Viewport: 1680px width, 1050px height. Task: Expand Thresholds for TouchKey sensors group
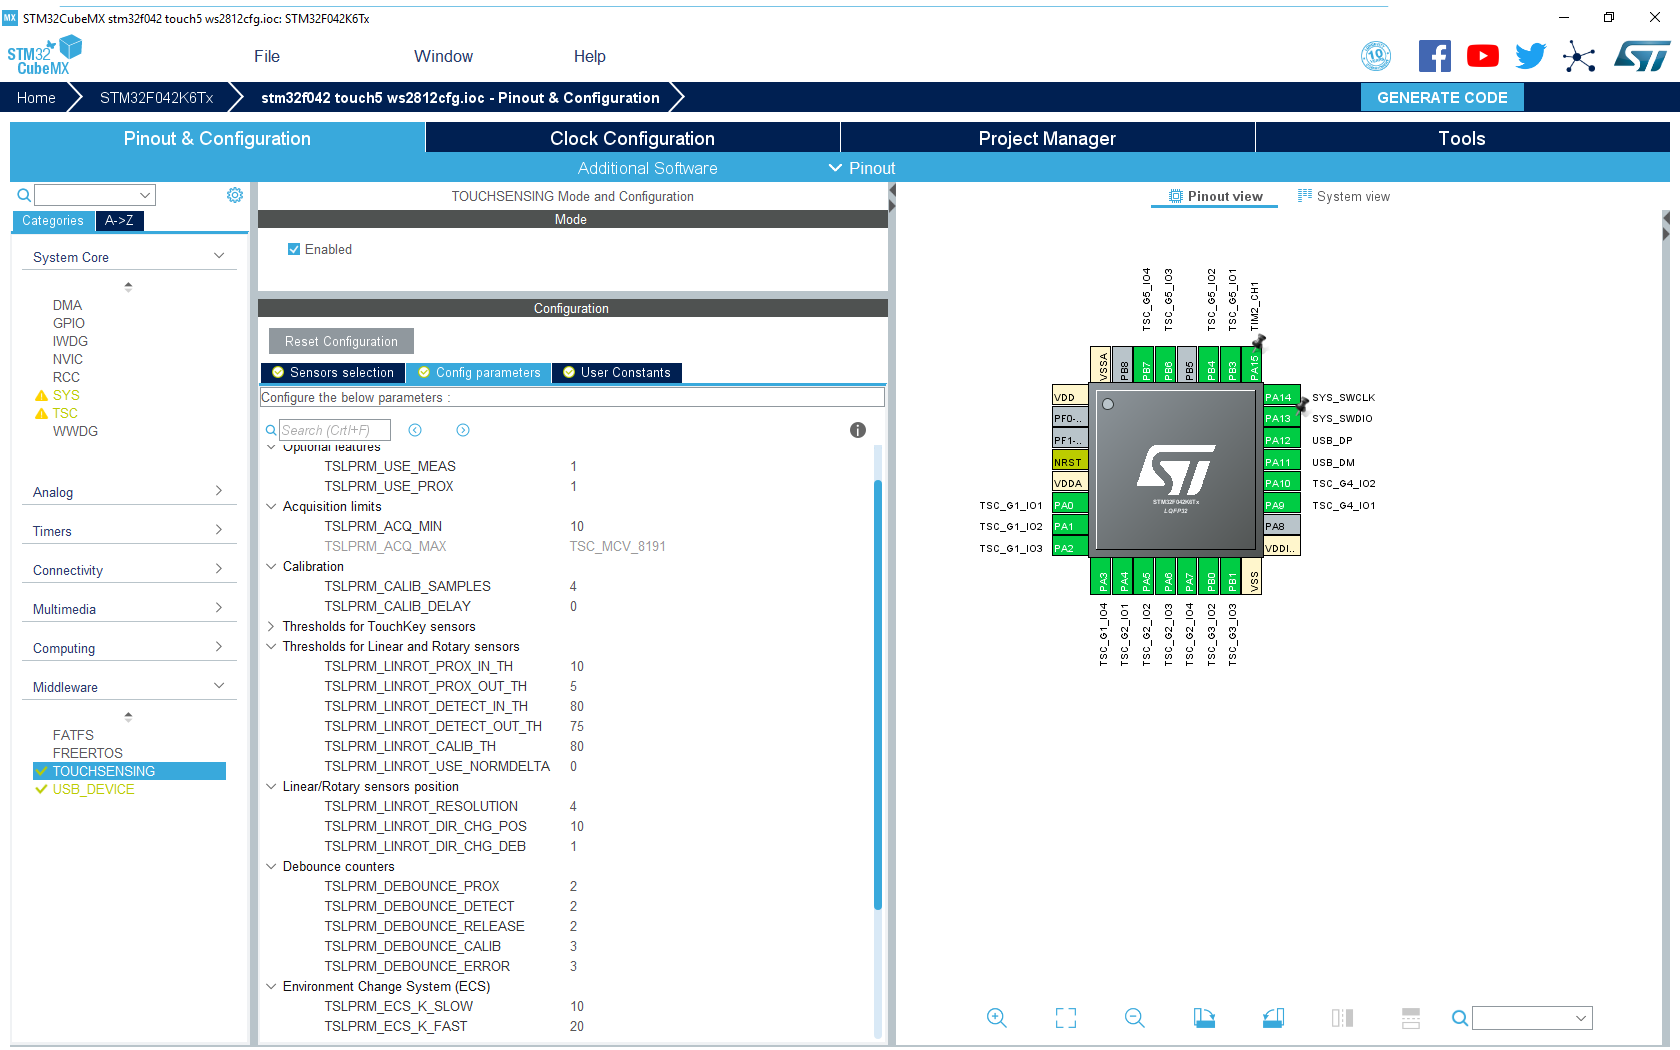click(271, 626)
